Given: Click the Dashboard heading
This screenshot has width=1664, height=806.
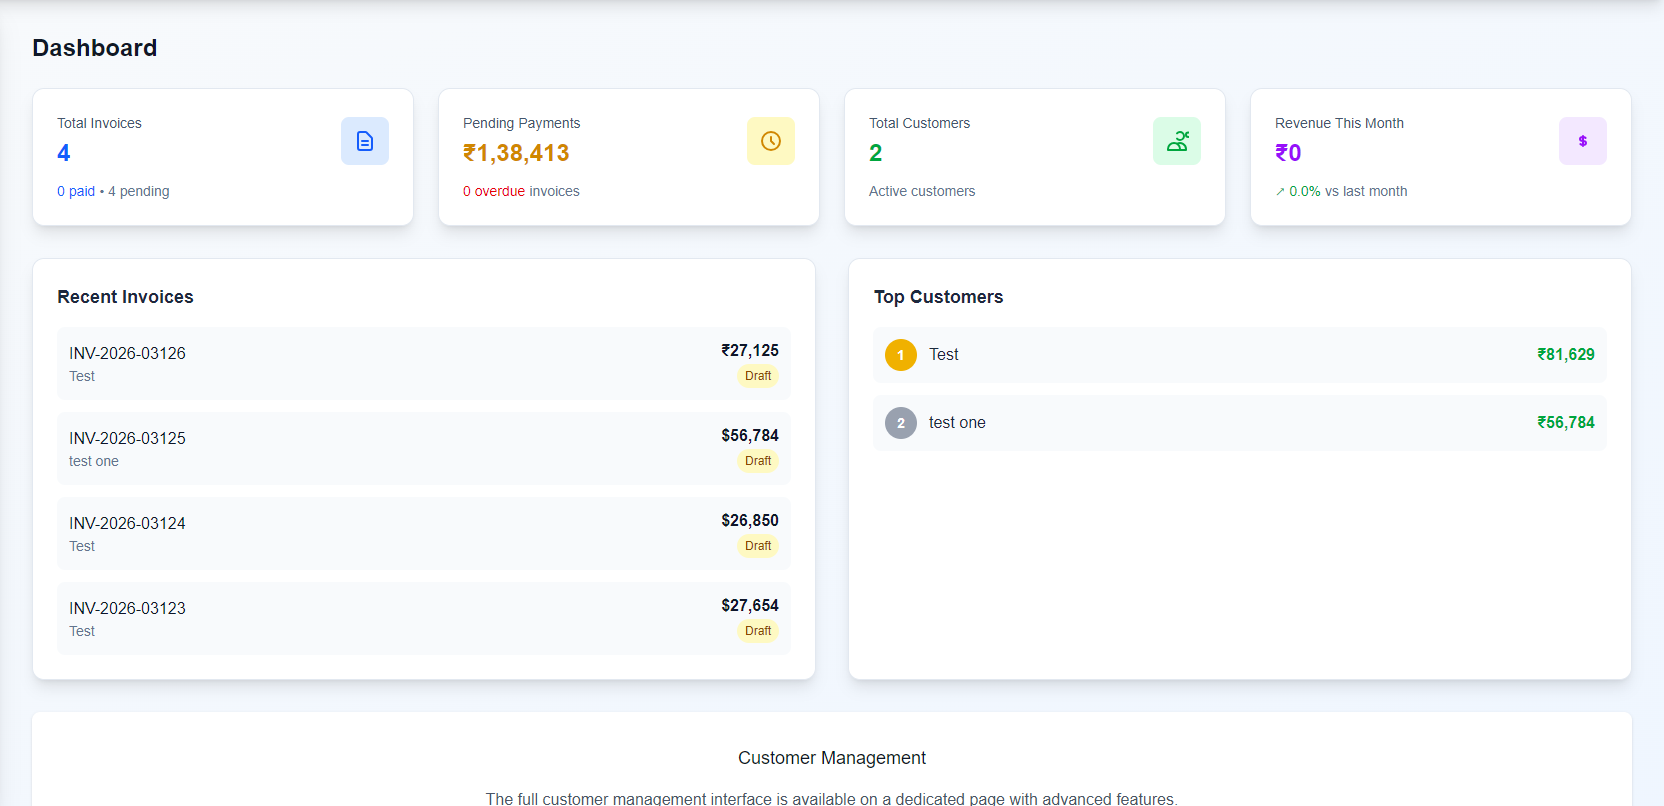Looking at the screenshot, I should [x=95, y=48].
